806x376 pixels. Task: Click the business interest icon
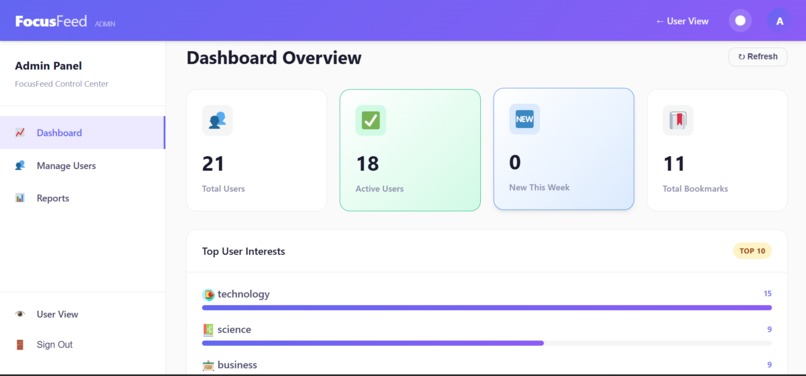208,365
